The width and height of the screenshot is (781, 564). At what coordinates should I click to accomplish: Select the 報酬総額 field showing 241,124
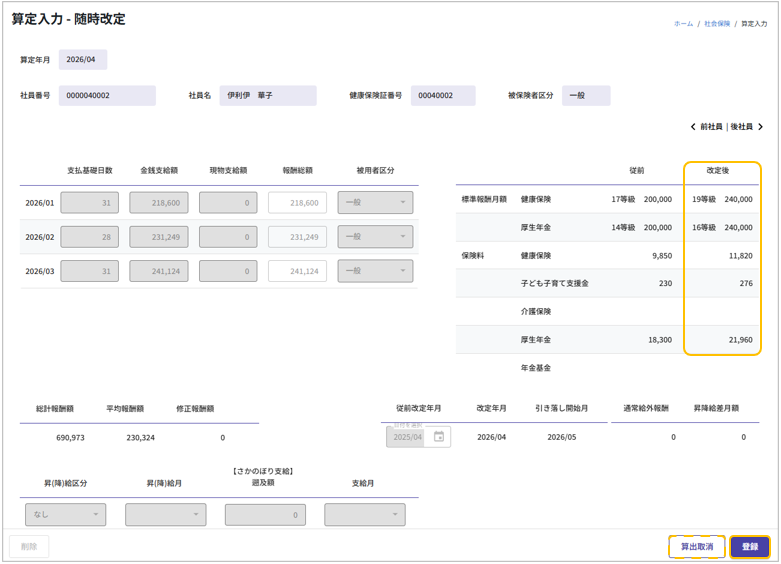pyautogui.click(x=297, y=271)
